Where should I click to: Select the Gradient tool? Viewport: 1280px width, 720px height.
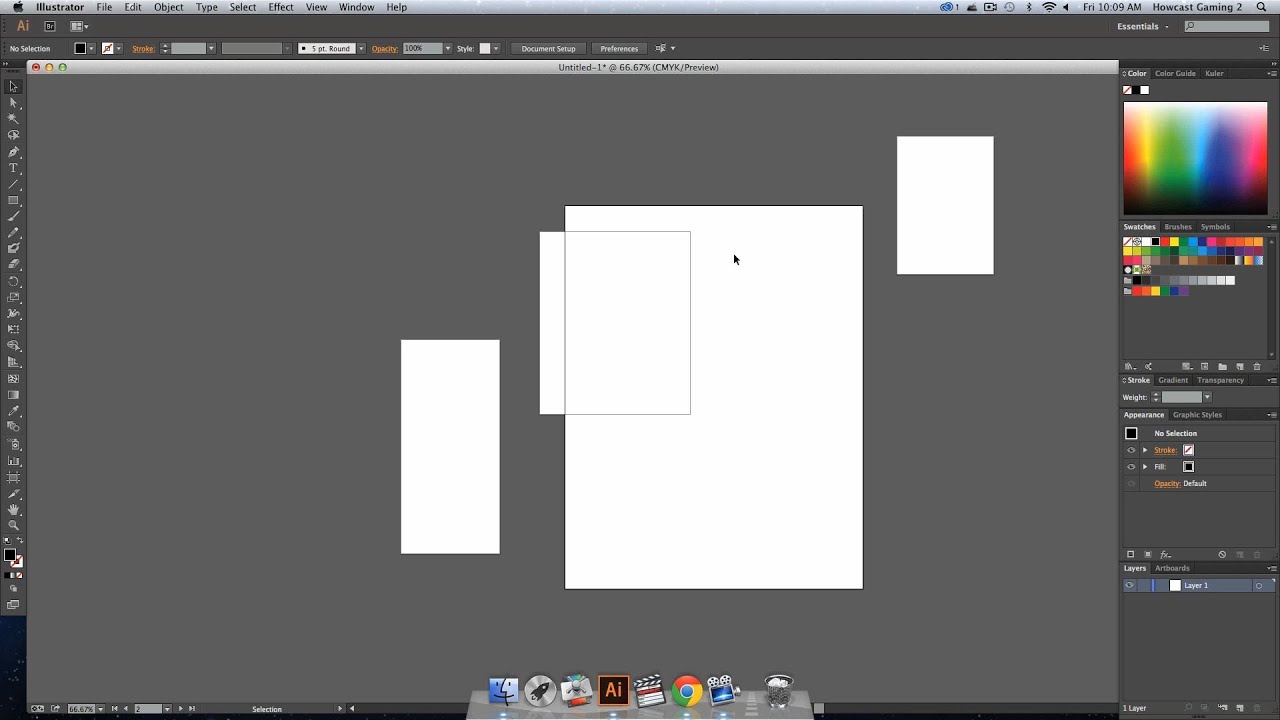(x=14, y=395)
